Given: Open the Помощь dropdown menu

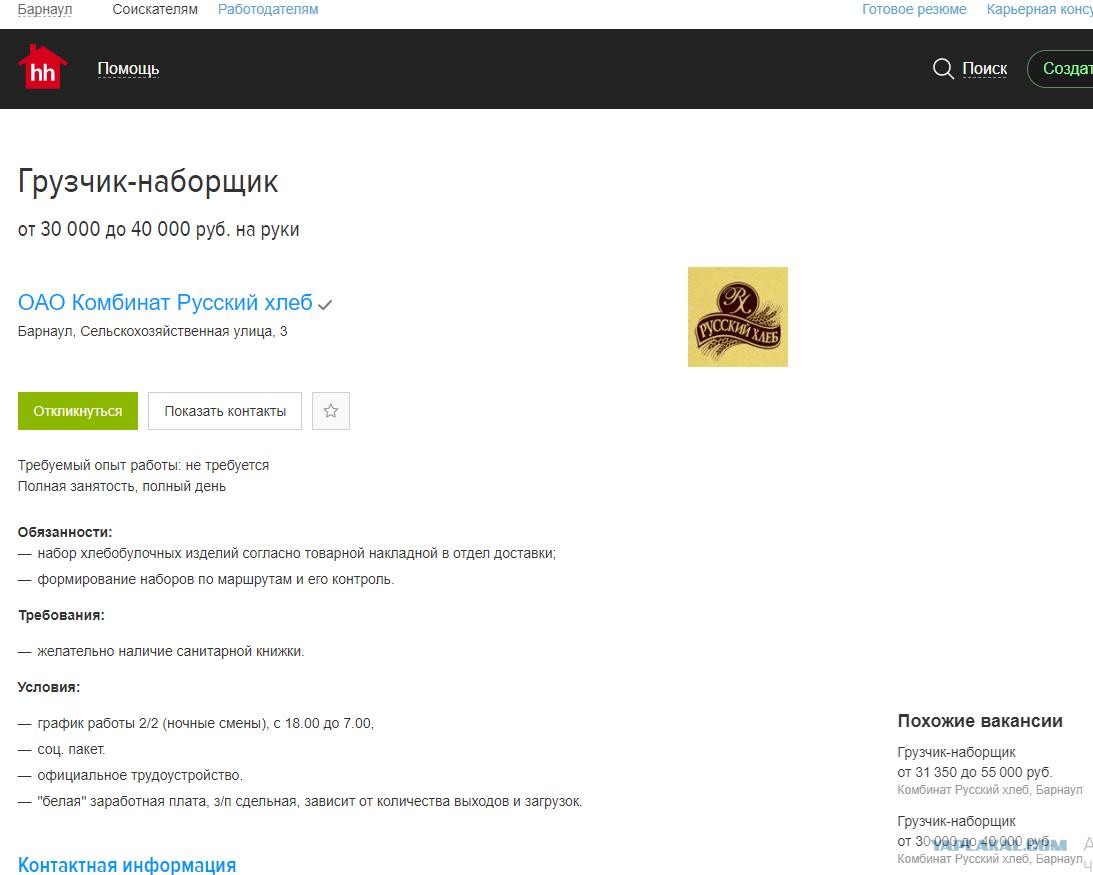Looking at the screenshot, I should pyautogui.click(x=128, y=68).
